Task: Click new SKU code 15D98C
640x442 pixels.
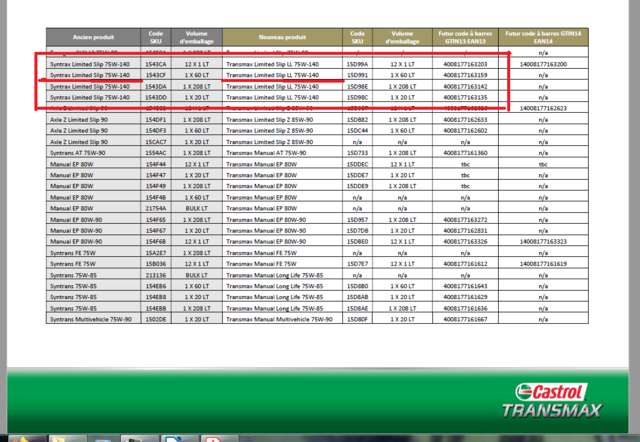Action: point(357,98)
